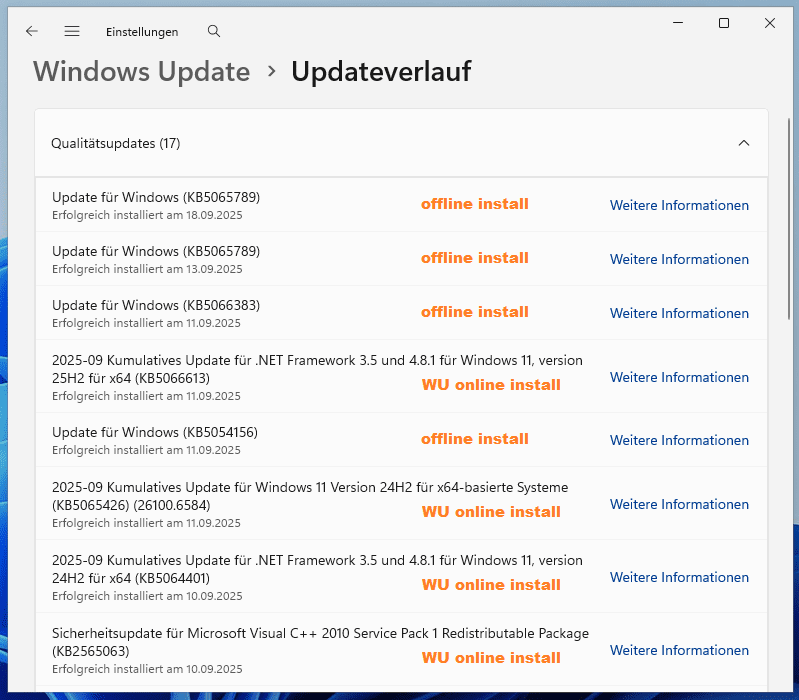This screenshot has height=700, width=799.
Task: Maximize the Einstellungen window
Action: pos(724,23)
